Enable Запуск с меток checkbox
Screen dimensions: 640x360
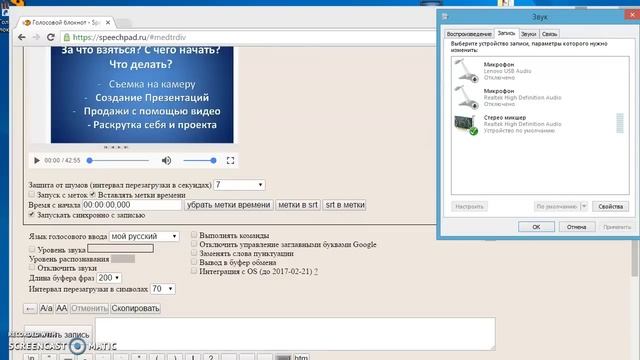point(32,195)
